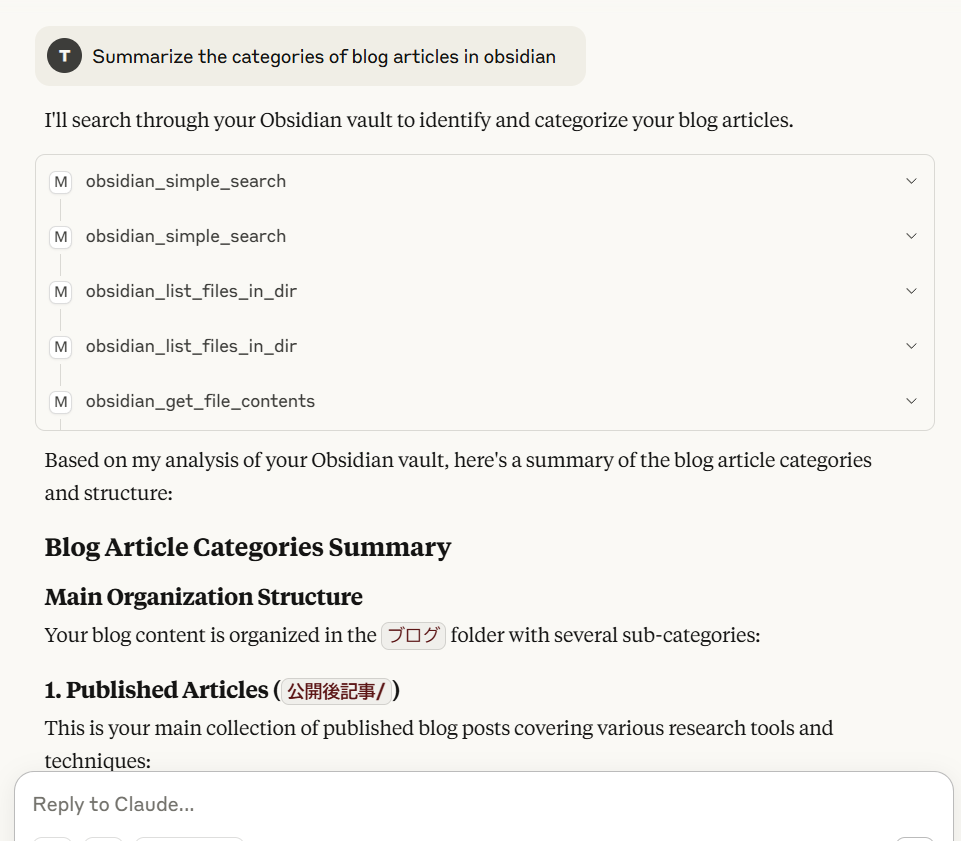The width and height of the screenshot is (961, 841).
Task: Click the M icon beside first obsidian_simple_search
Action: 61,182
